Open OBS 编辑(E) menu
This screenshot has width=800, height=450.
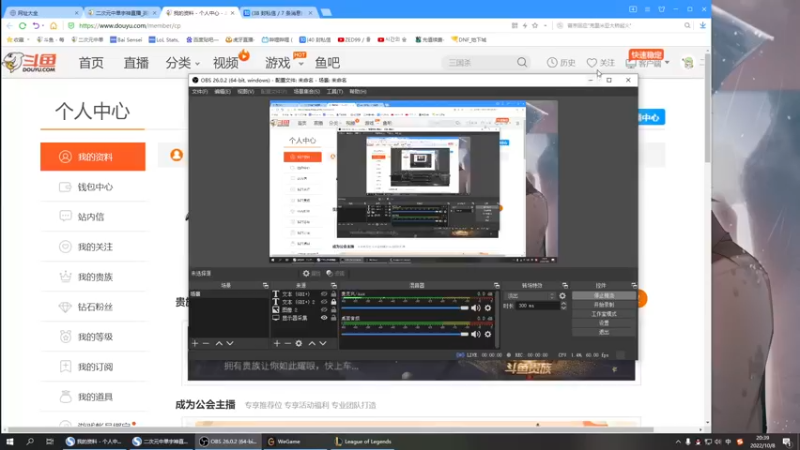click(222, 92)
